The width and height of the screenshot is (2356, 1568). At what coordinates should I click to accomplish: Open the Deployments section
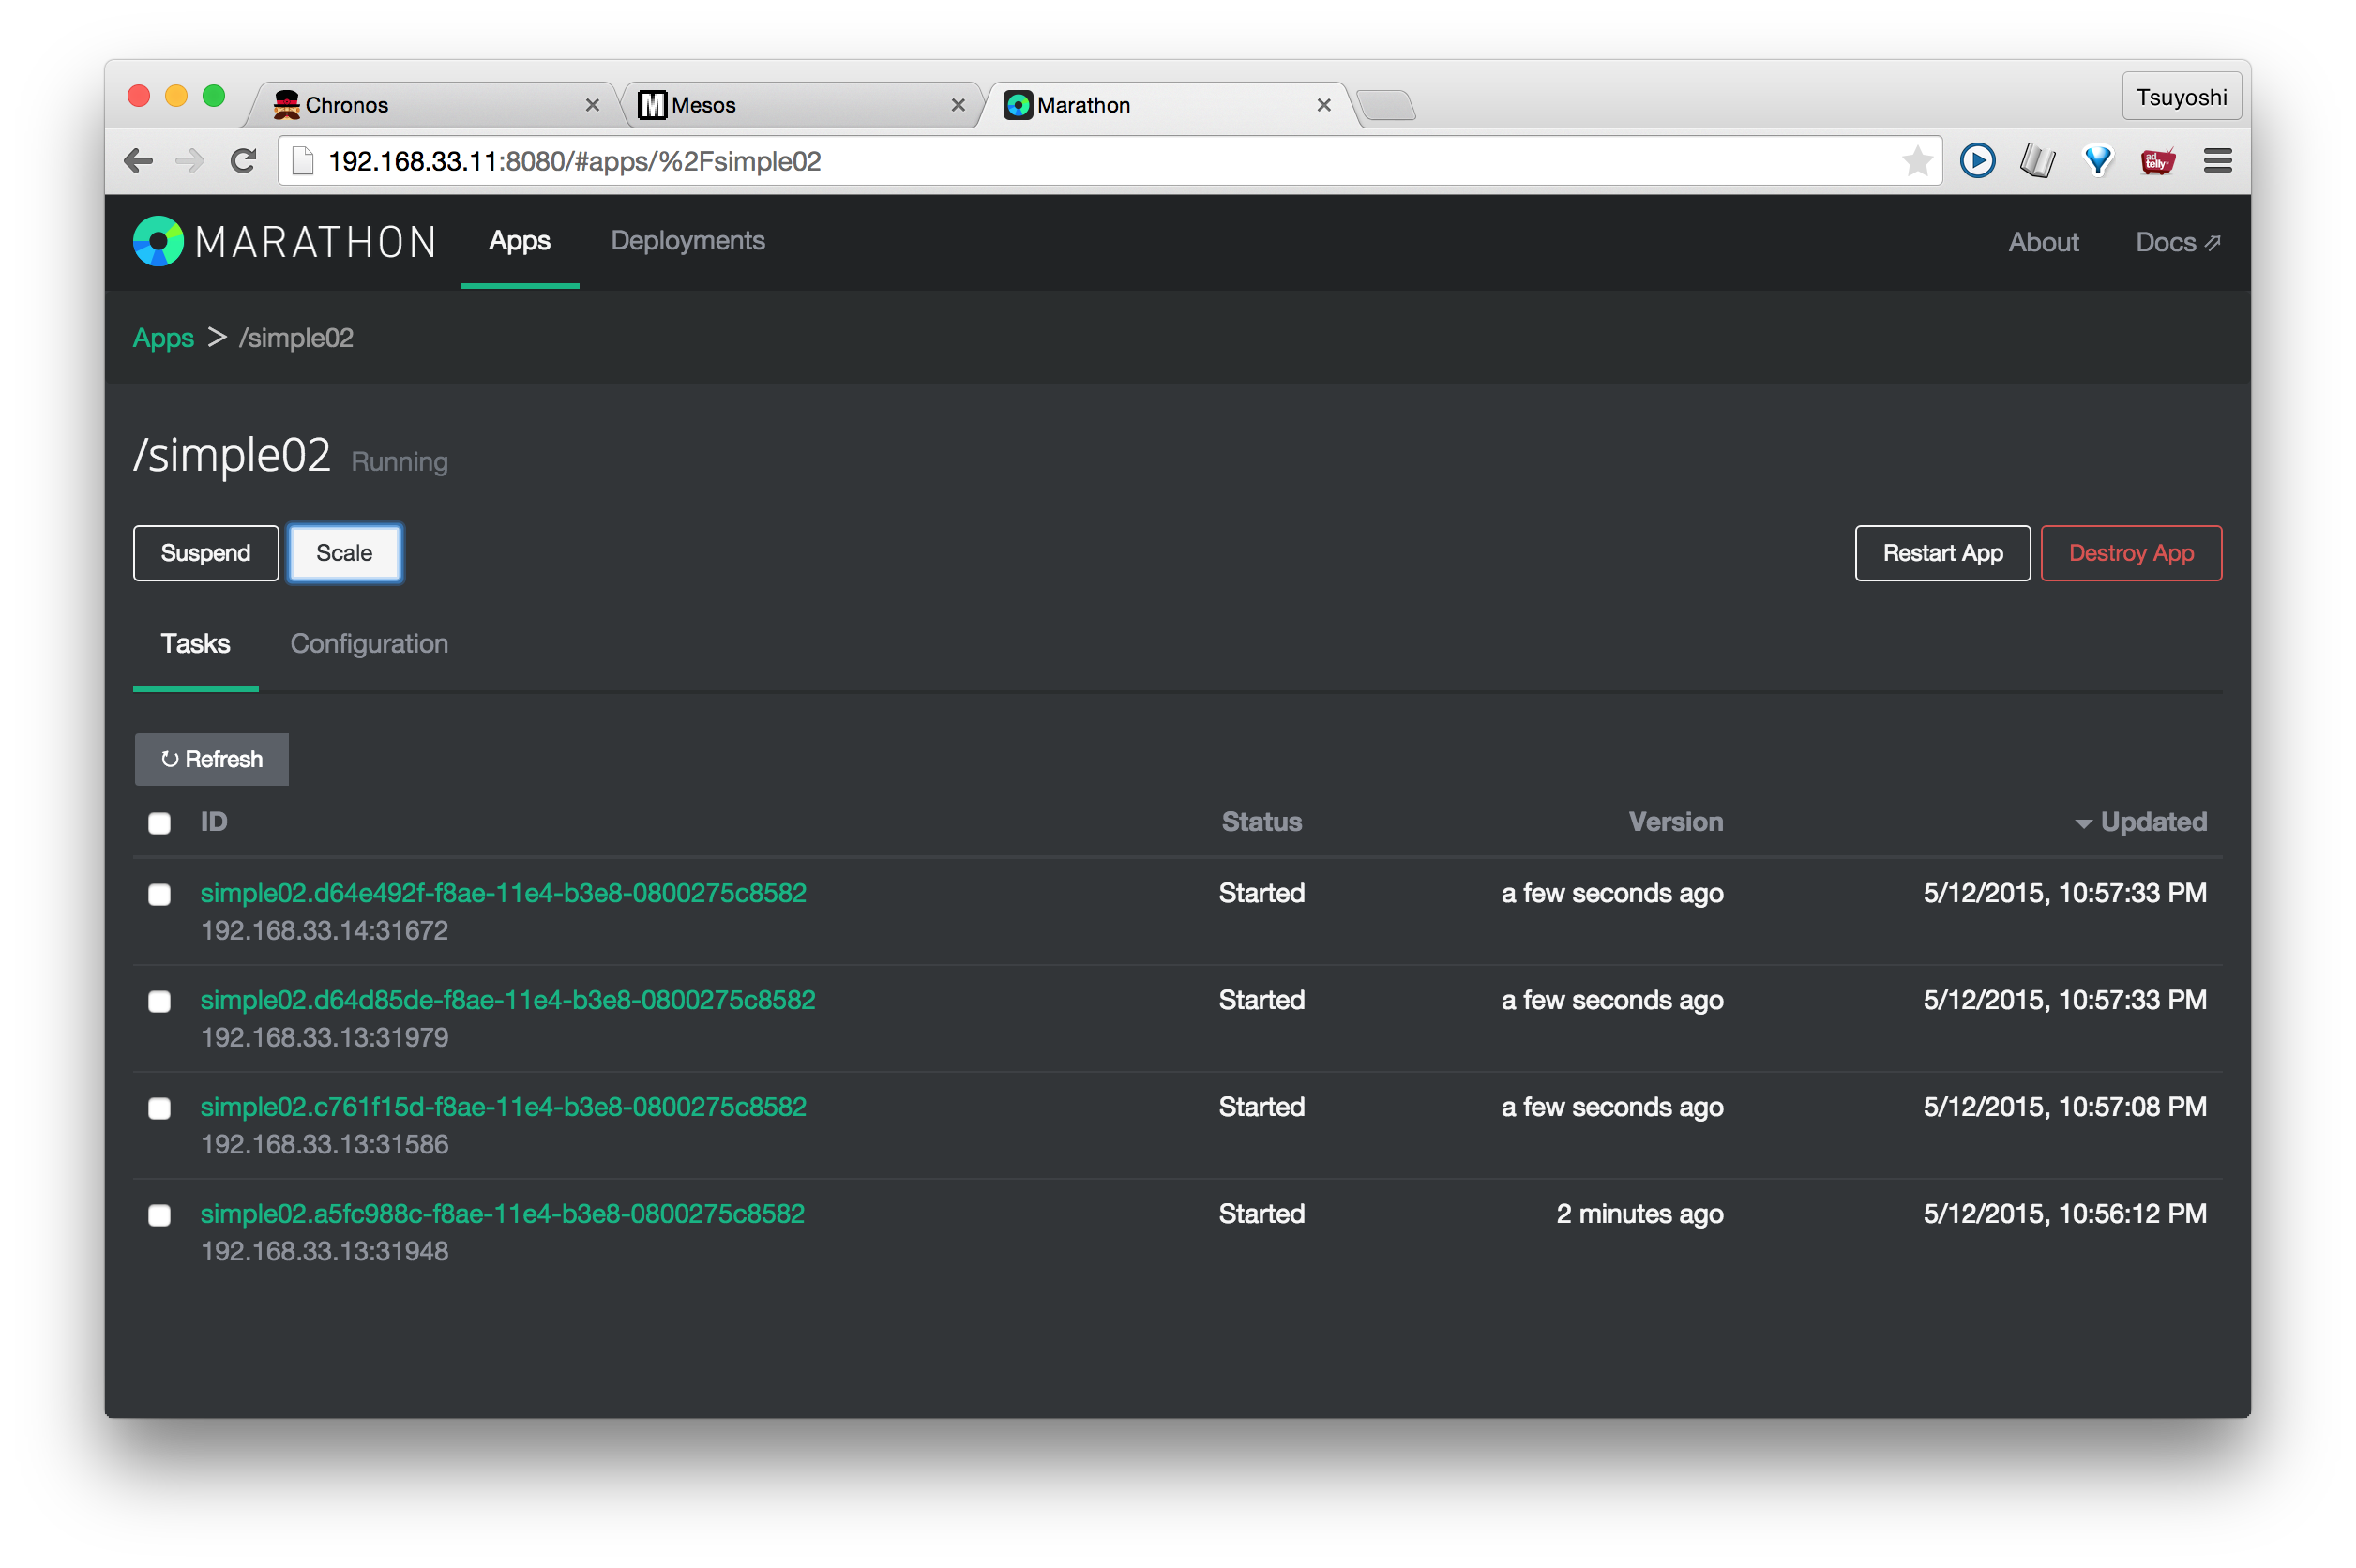(x=687, y=241)
